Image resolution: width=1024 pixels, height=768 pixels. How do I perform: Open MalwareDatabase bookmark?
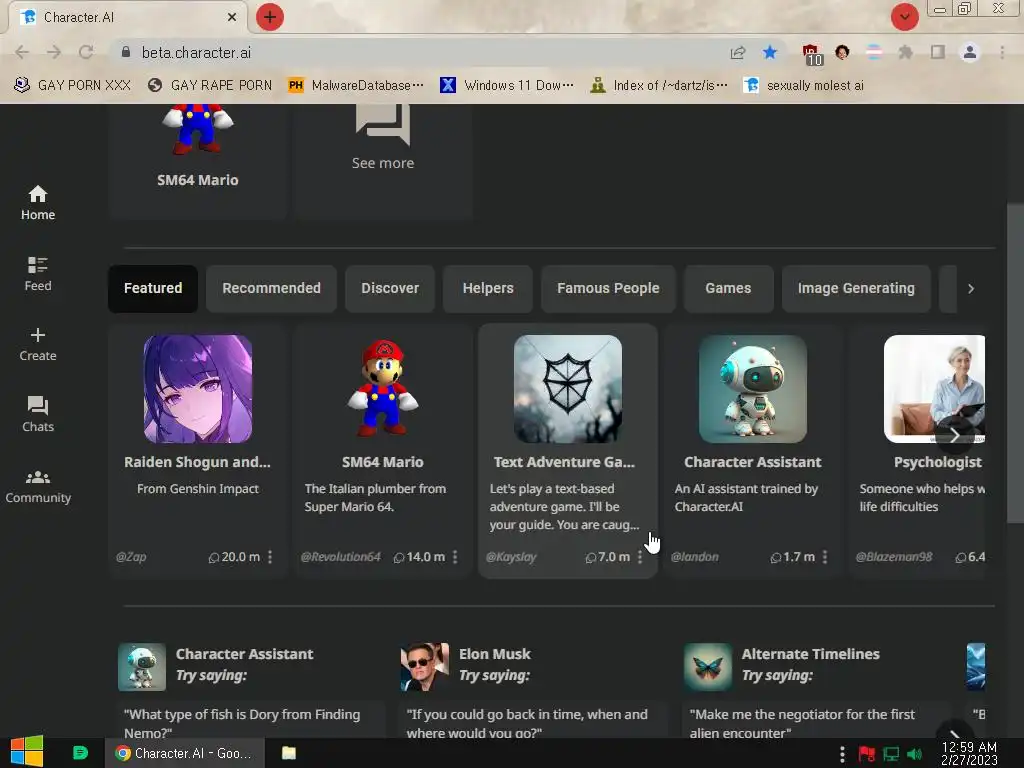pyautogui.click(x=356, y=86)
